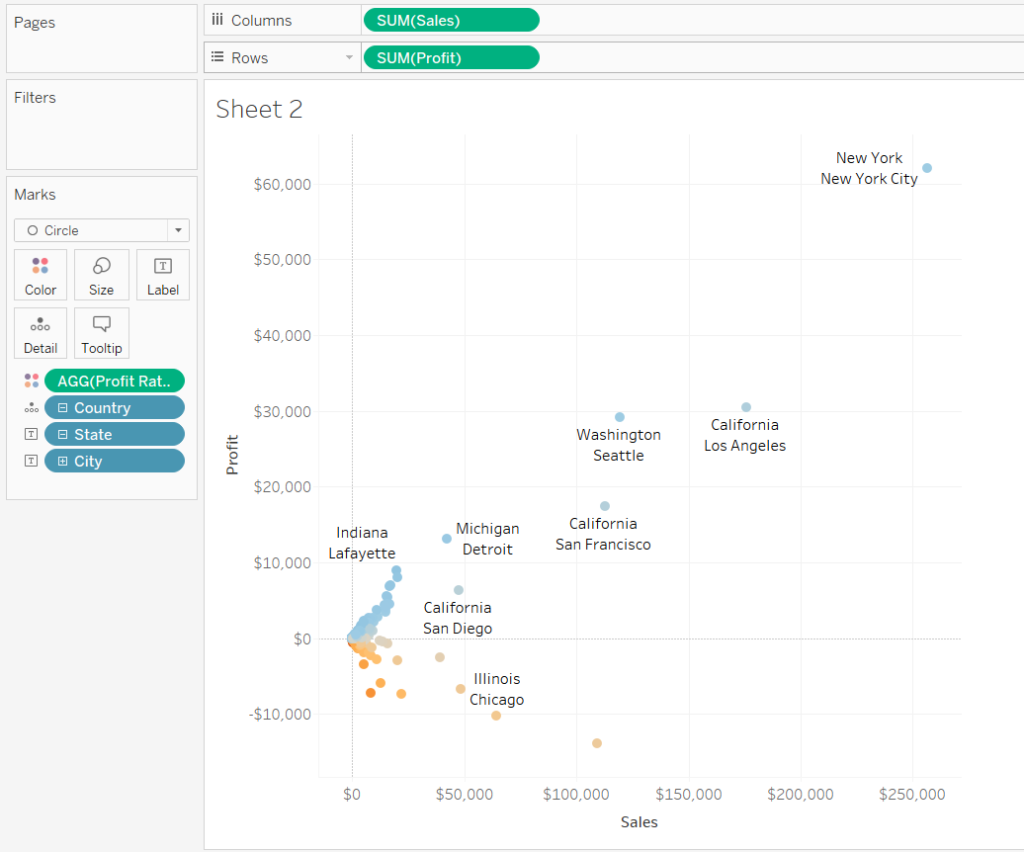The image size is (1024, 852).
Task: Open the Detail marks card
Action: tap(40, 333)
